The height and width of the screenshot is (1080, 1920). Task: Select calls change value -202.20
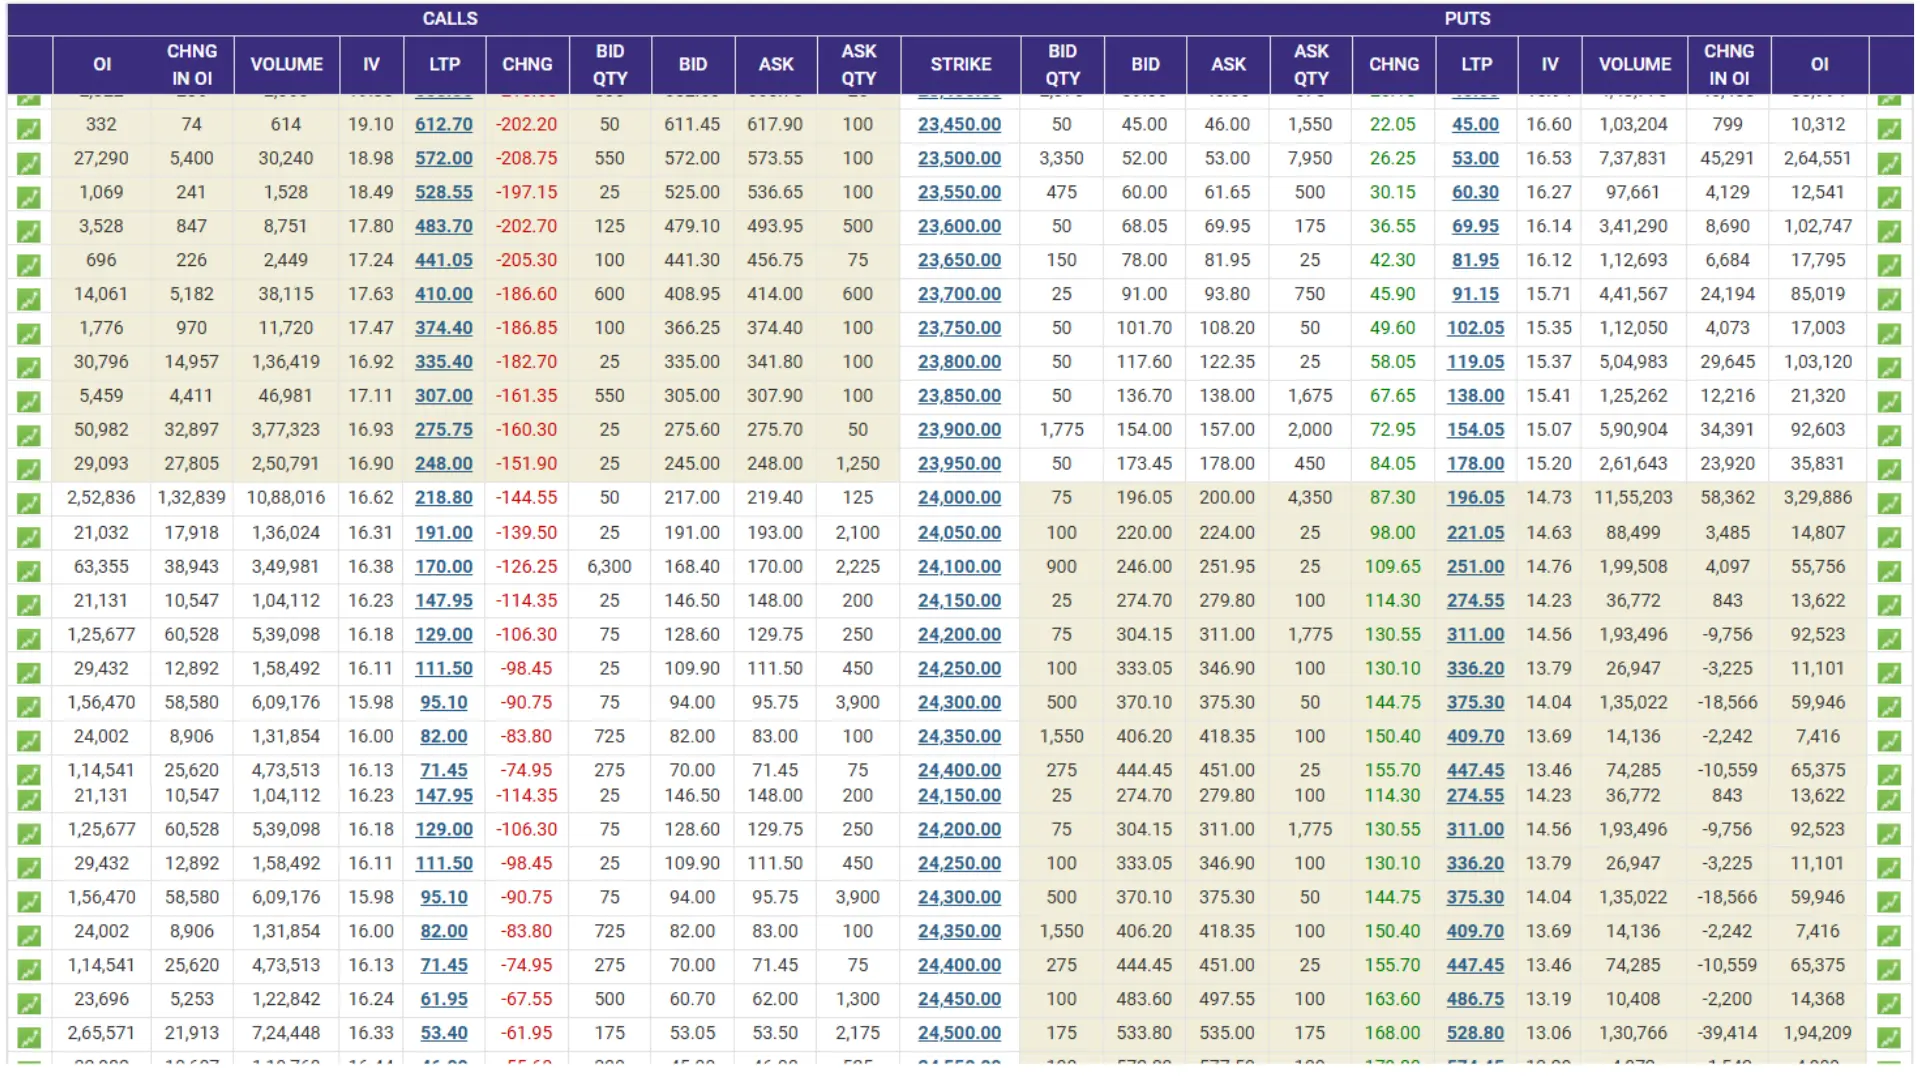[x=527, y=124]
